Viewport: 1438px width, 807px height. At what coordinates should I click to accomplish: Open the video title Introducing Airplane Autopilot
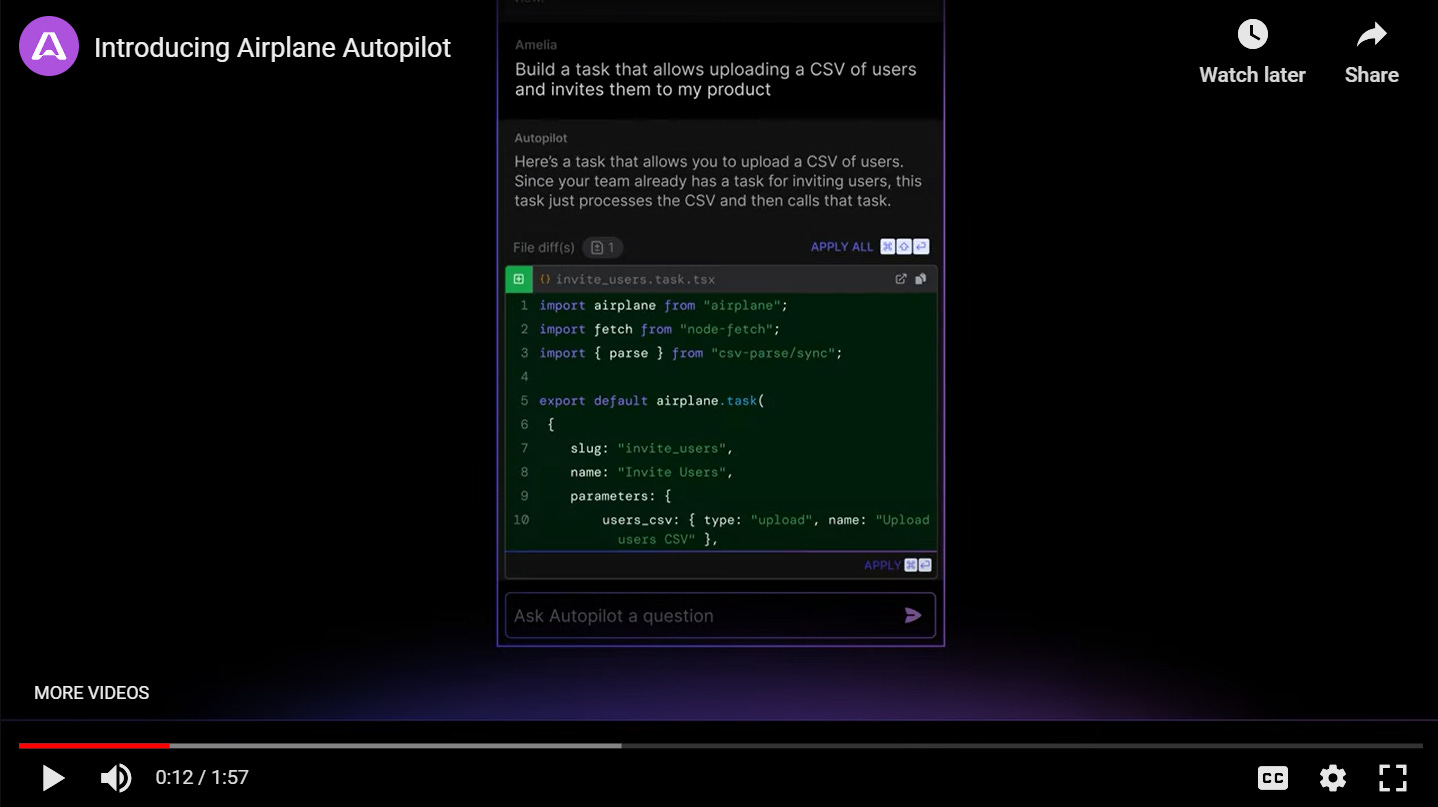[272, 48]
